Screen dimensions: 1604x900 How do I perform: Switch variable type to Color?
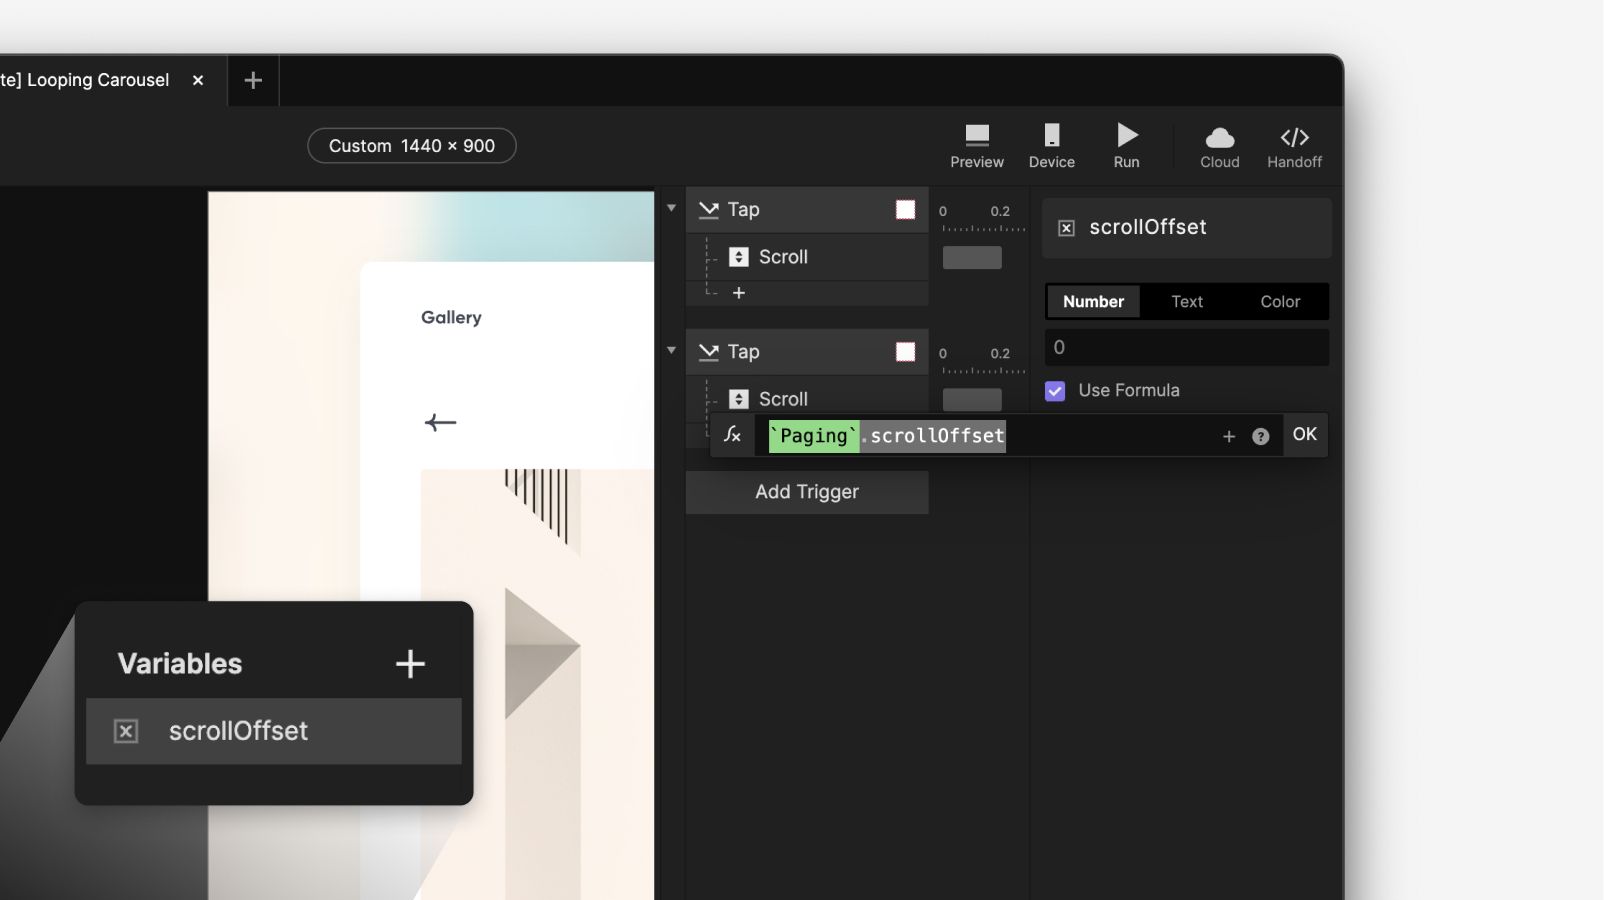tap(1280, 302)
